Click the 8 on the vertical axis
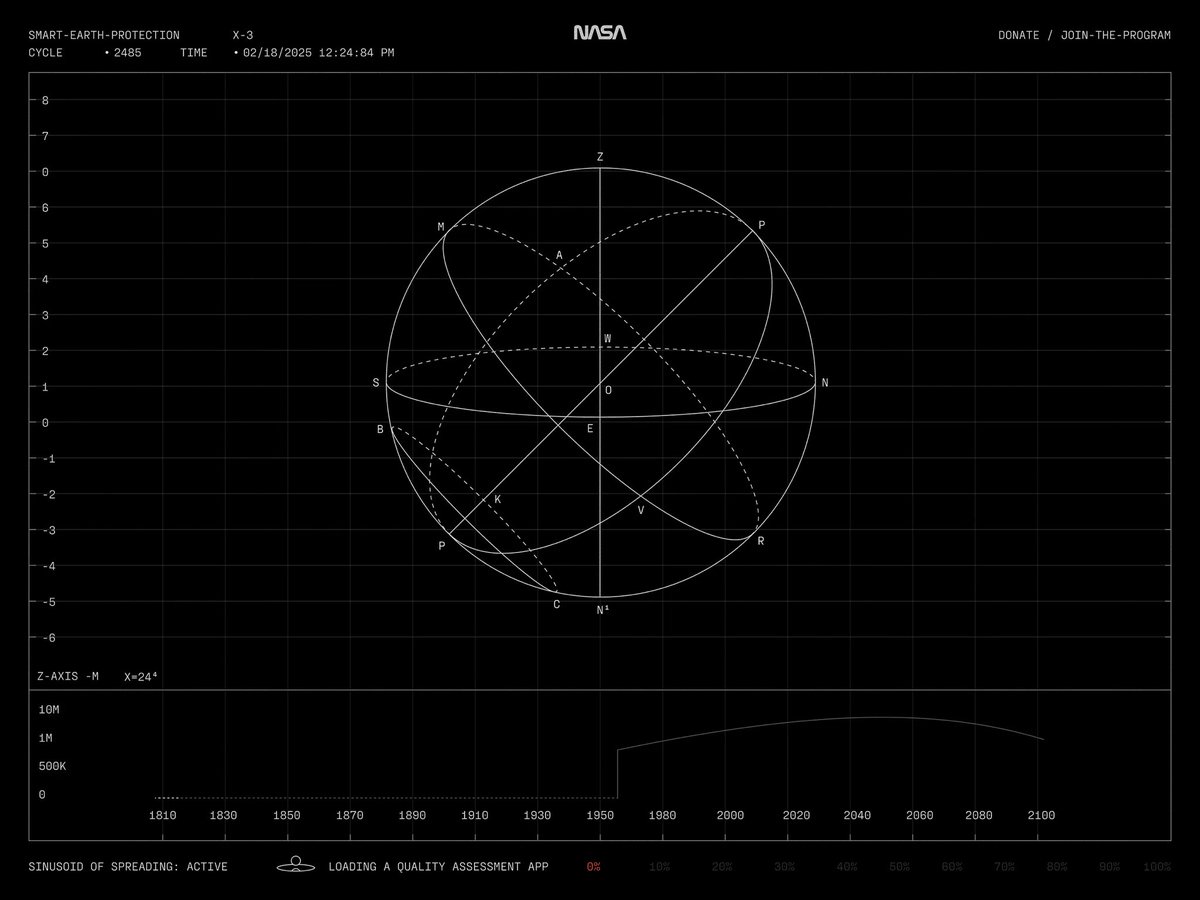The width and height of the screenshot is (1200, 900). point(45,100)
